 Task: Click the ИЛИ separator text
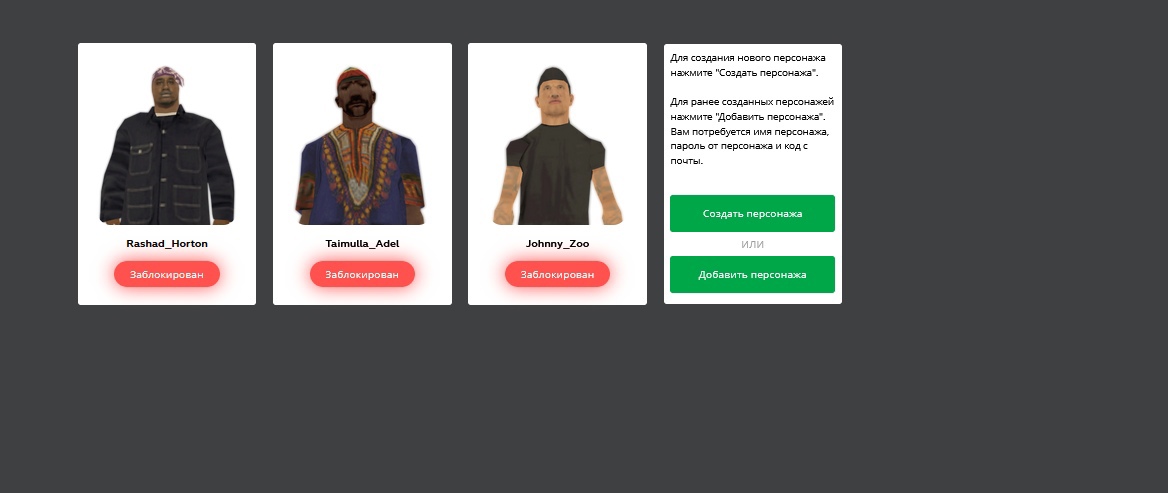(x=752, y=244)
